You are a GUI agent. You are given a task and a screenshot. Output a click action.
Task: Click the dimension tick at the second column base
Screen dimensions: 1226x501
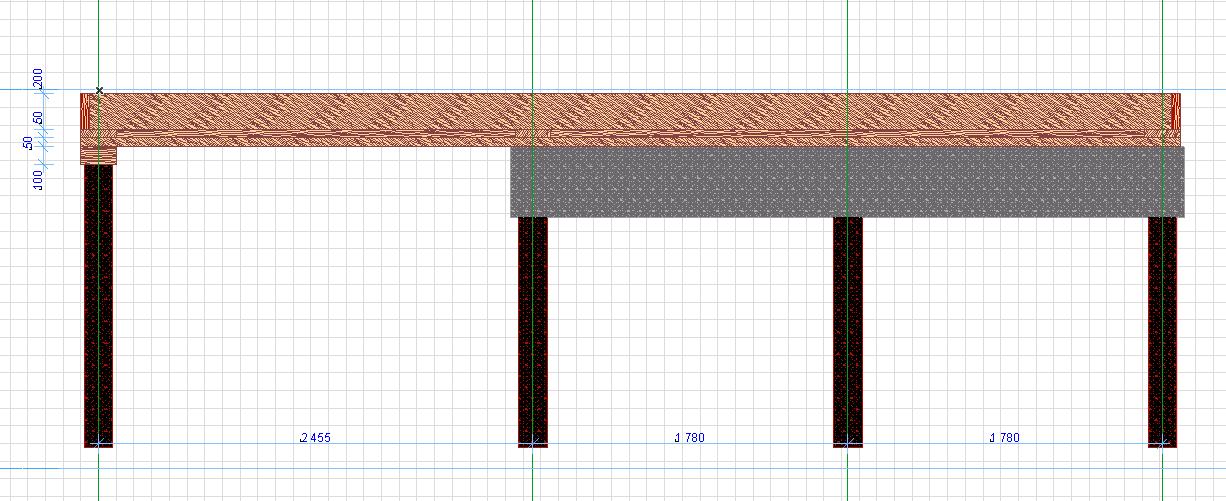pos(533,442)
